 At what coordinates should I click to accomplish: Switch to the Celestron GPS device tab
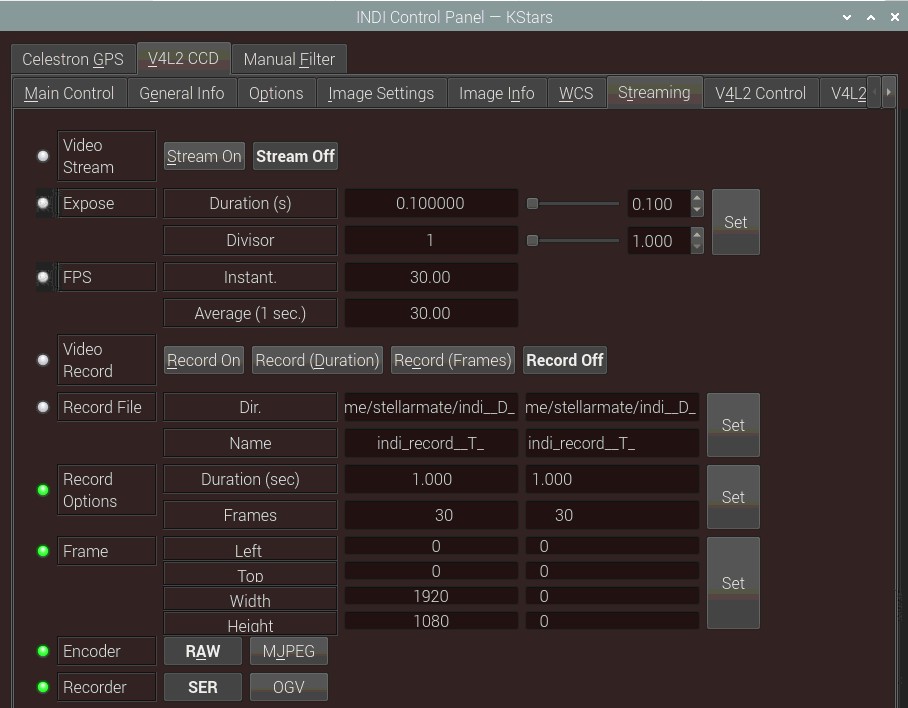pos(73,59)
